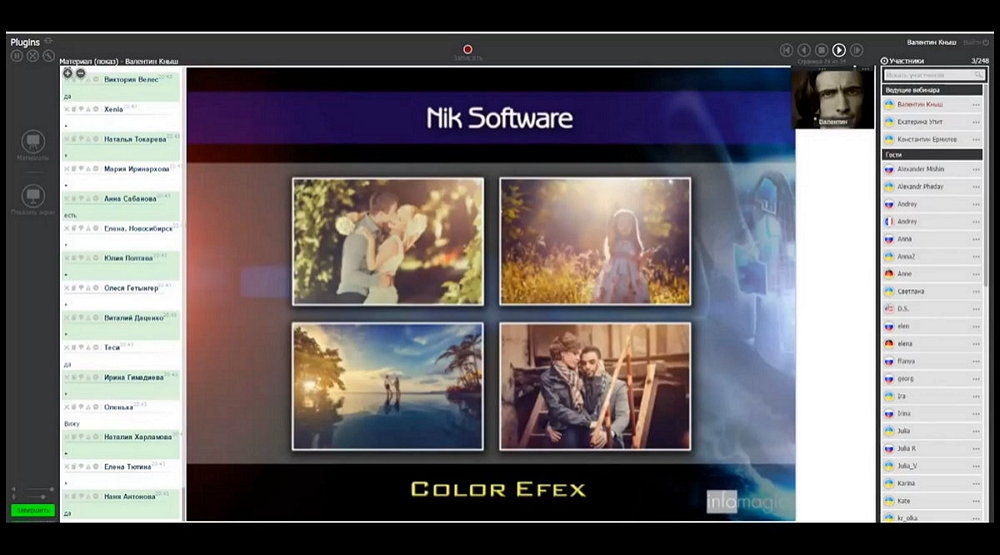Screen dimensions: 1000x555
Task: Click the participants list scrollbar
Action: pos(986,185)
